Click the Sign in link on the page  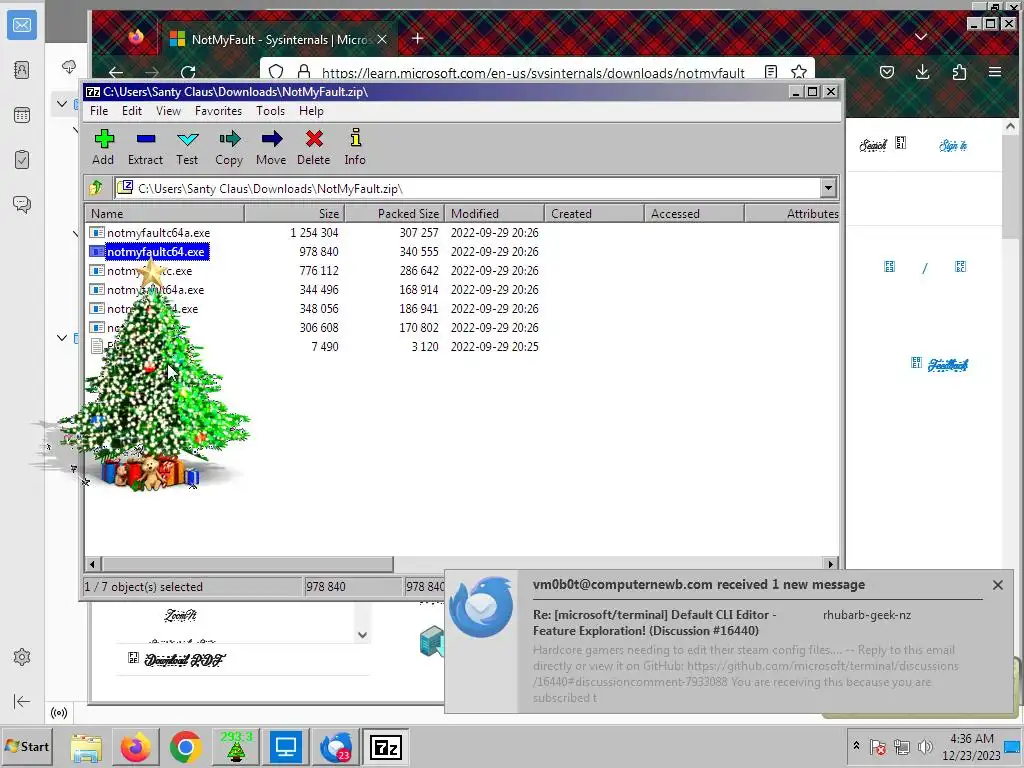point(953,145)
